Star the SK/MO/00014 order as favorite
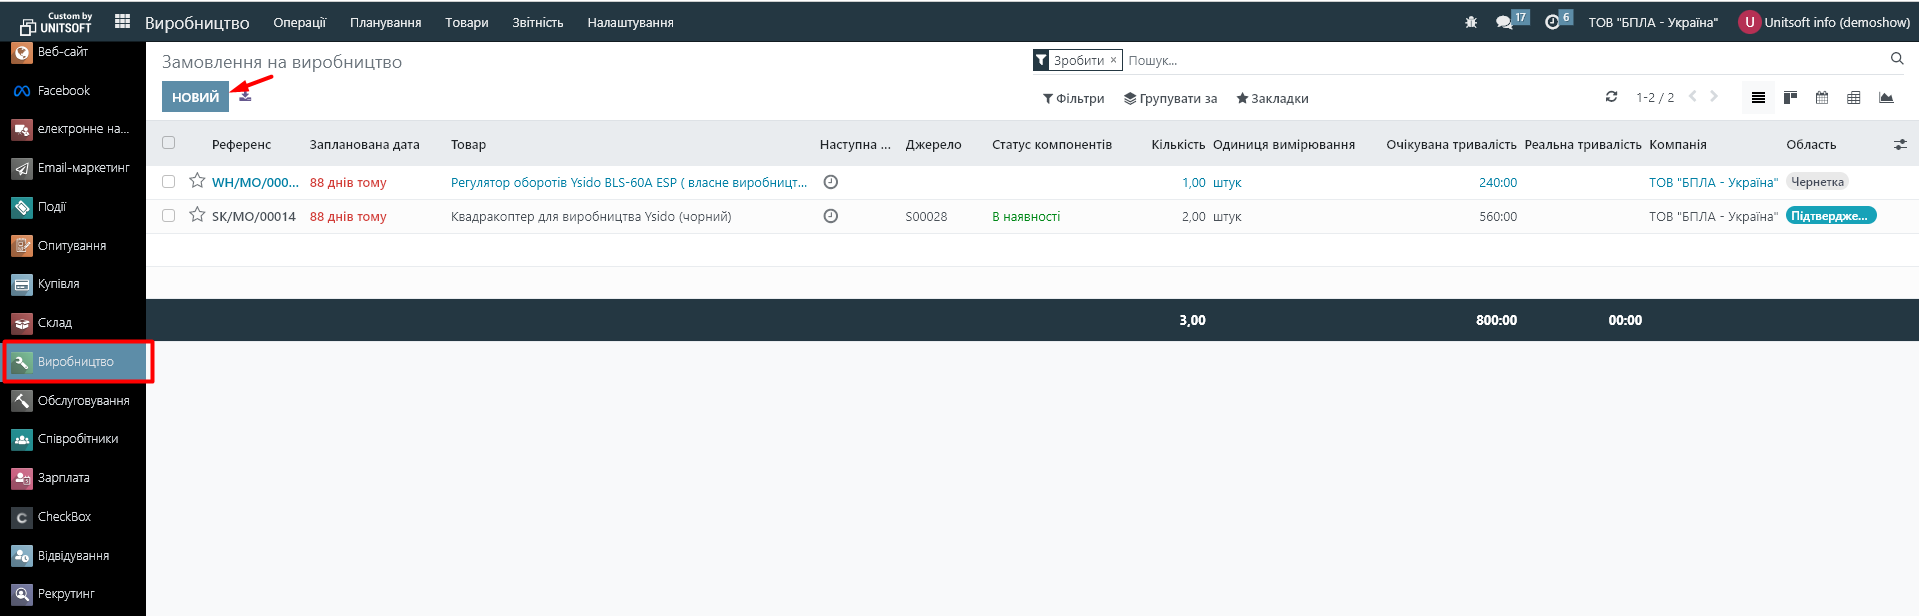The height and width of the screenshot is (616, 1919). tap(197, 215)
